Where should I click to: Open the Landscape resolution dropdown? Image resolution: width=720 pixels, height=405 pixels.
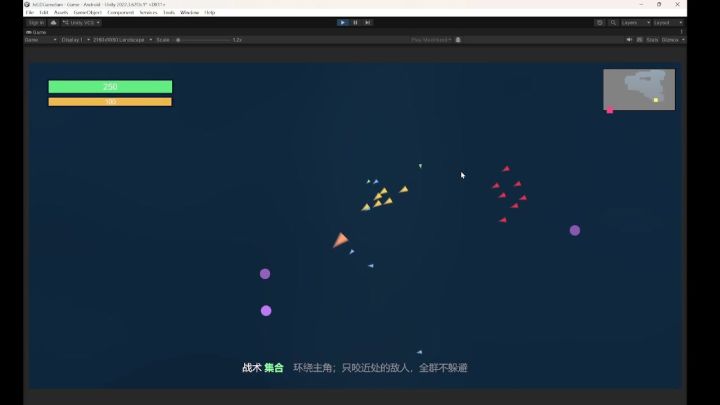pos(122,40)
